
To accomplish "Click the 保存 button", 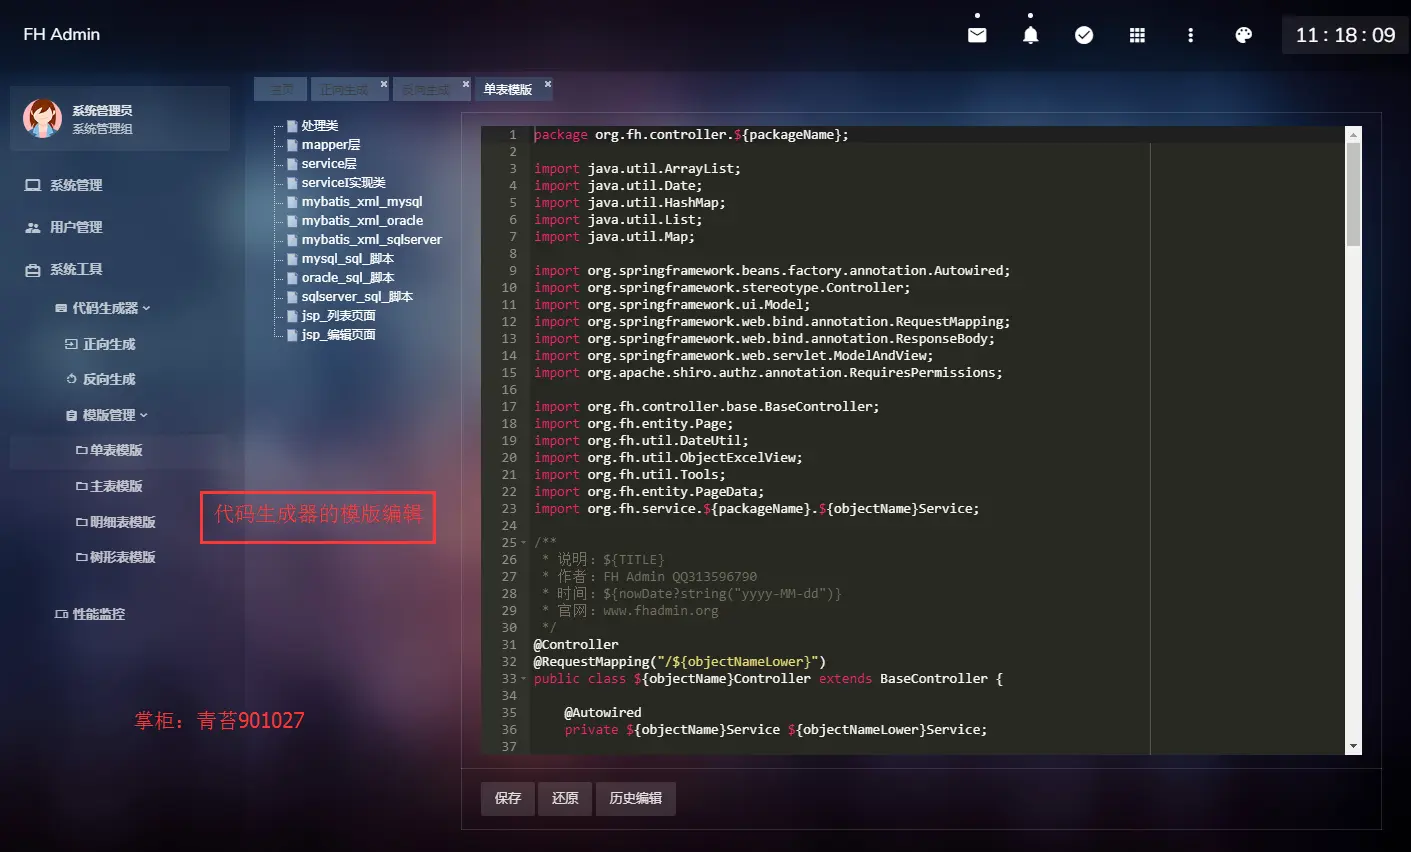I will 508,798.
